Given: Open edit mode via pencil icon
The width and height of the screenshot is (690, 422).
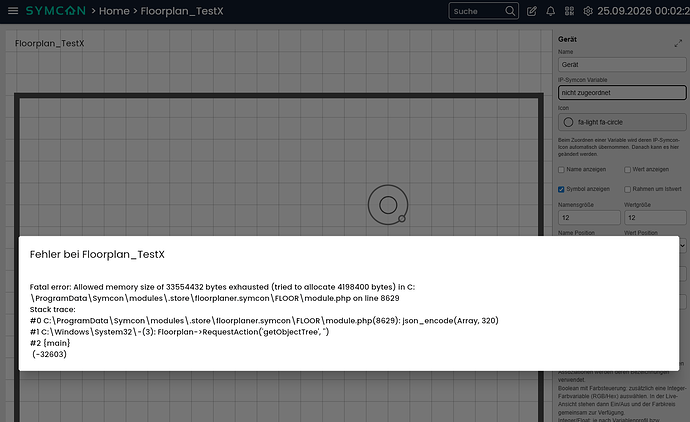Looking at the screenshot, I should pos(532,11).
